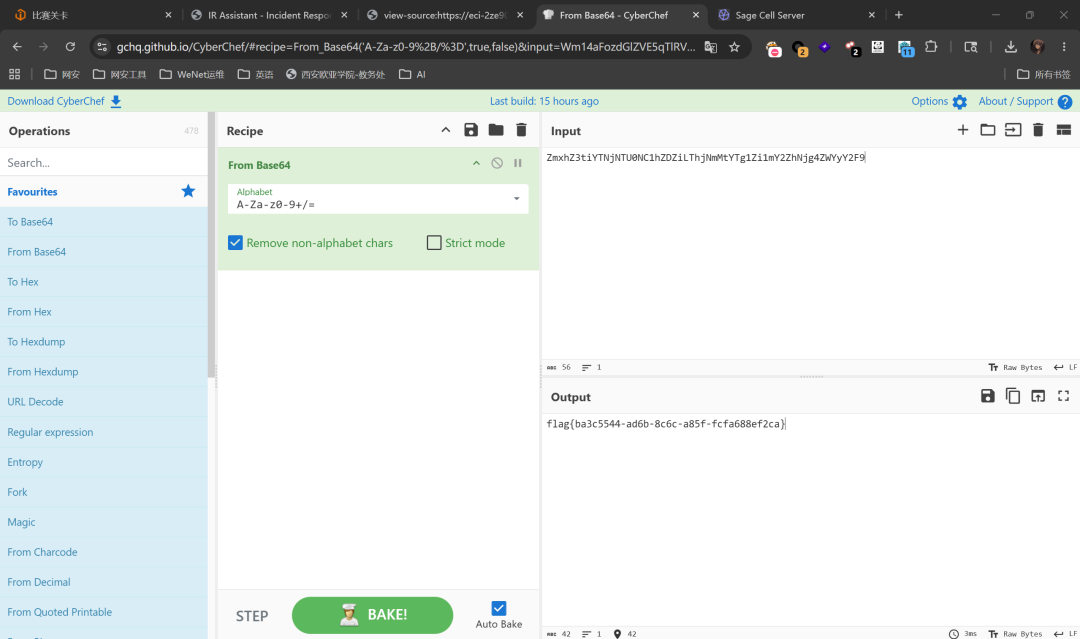The width and height of the screenshot is (1080, 639).
Task: Change input character encoding Raw Bytes
Action: [1015, 367]
